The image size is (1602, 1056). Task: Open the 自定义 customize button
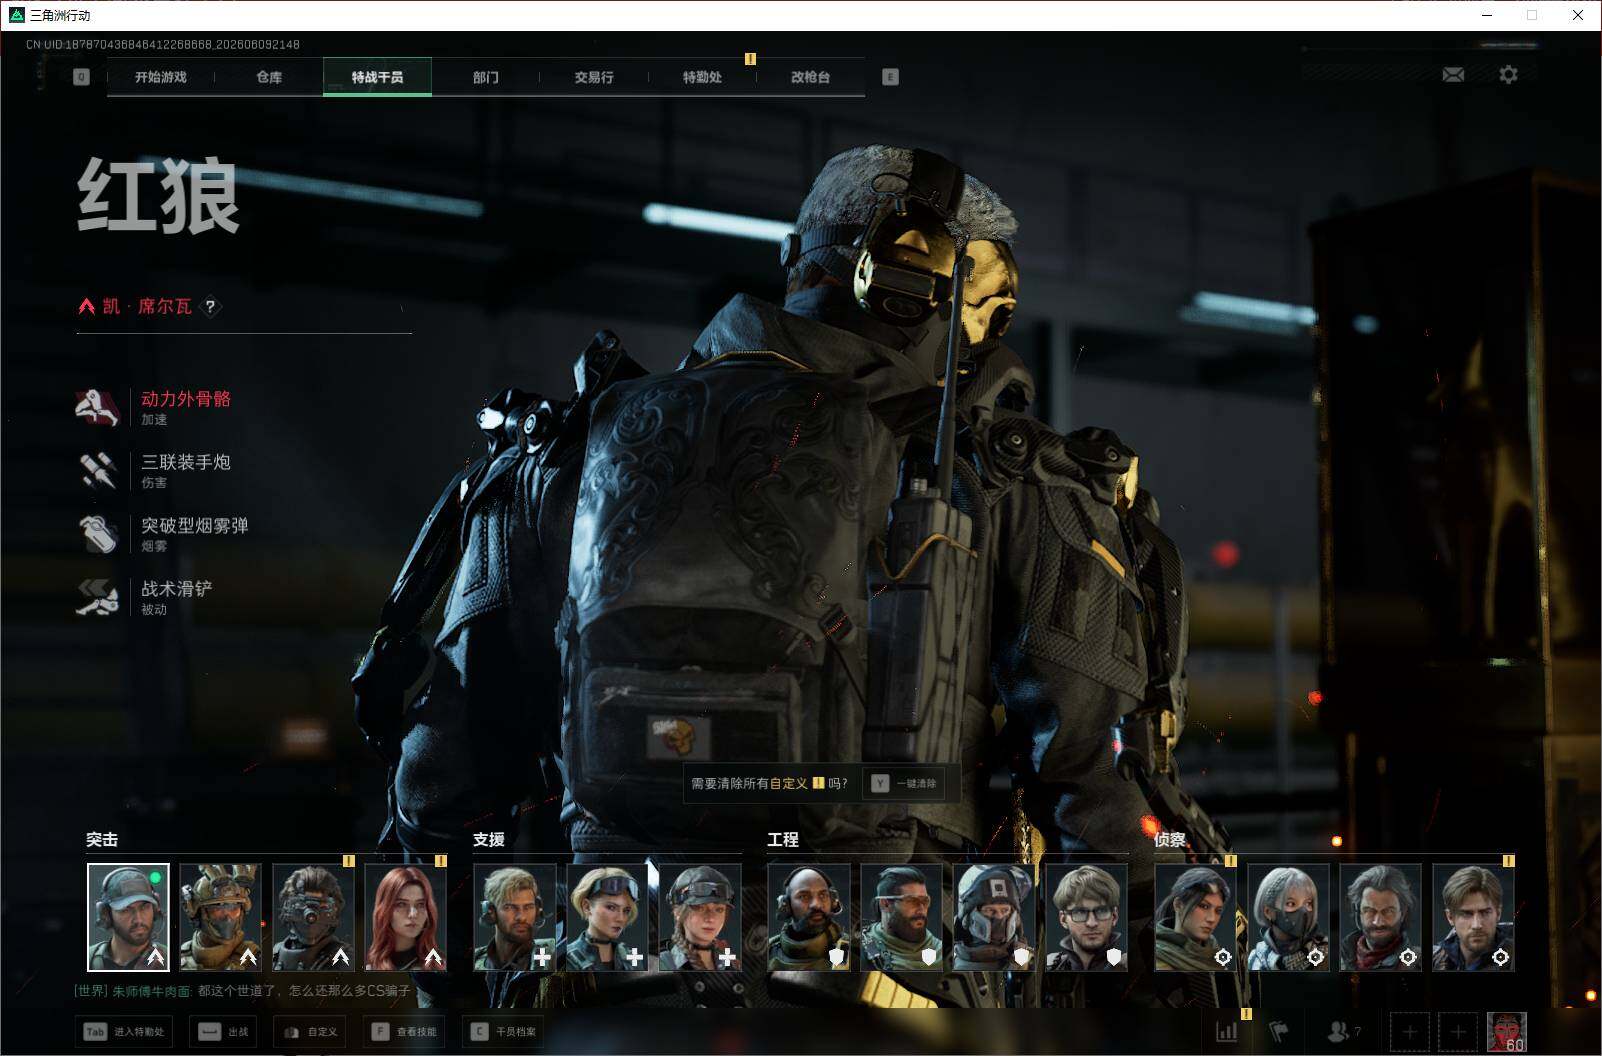pyautogui.click(x=310, y=1031)
